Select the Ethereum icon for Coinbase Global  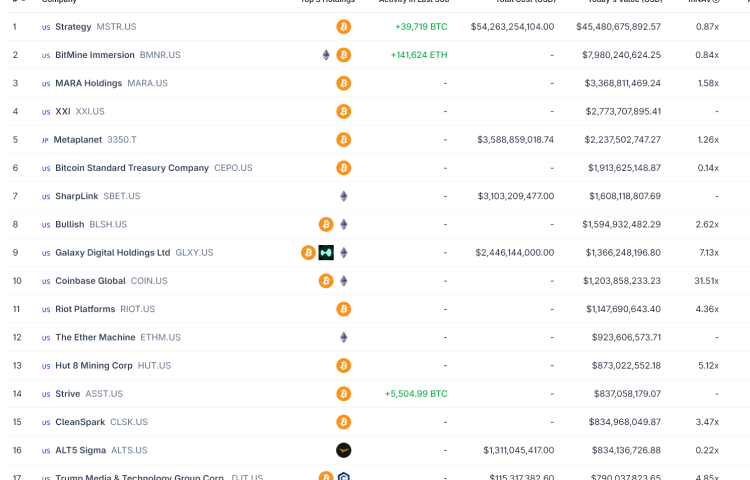click(344, 281)
